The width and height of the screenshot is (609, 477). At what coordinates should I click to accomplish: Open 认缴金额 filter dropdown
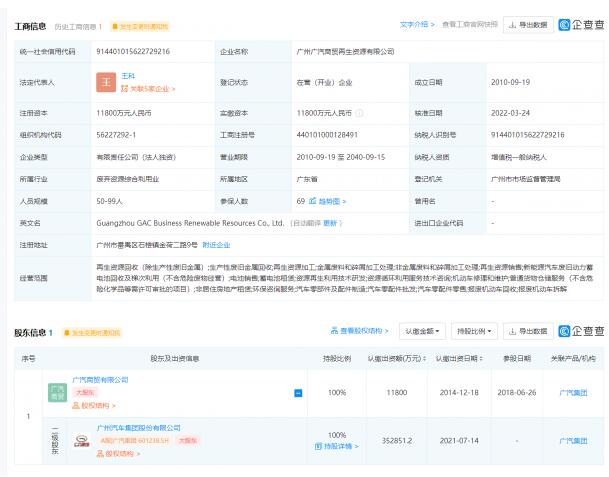tap(422, 331)
